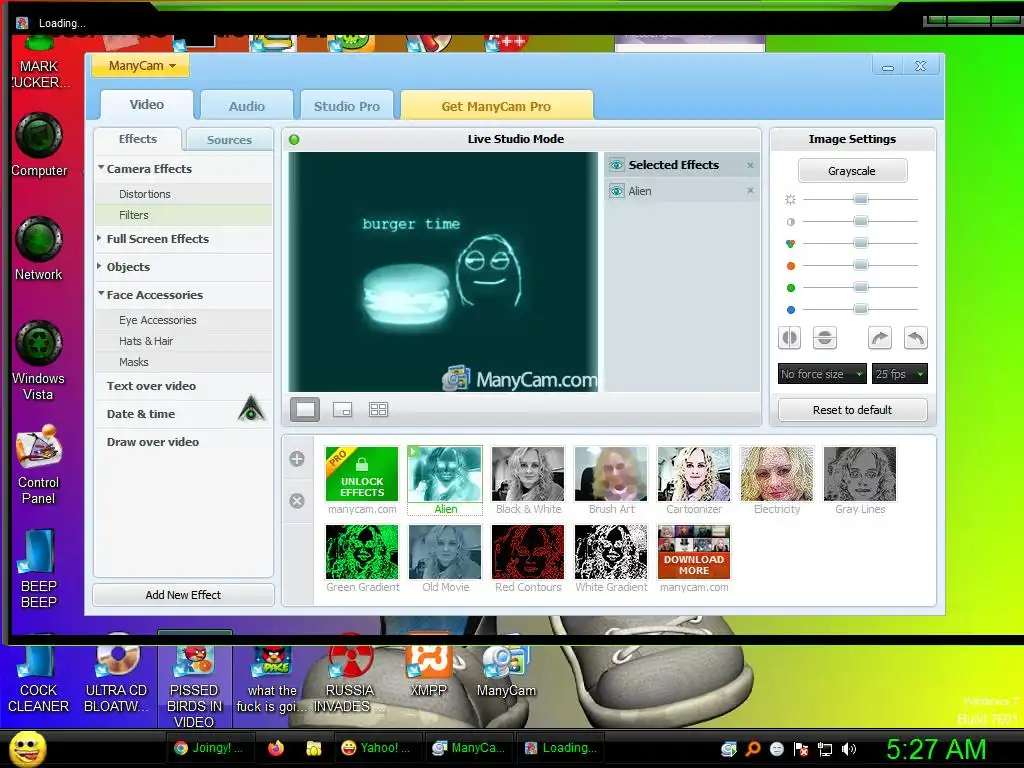Open the ManyCam dropdown menu
The width and height of the screenshot is (1024, 768).
point(141,66)
